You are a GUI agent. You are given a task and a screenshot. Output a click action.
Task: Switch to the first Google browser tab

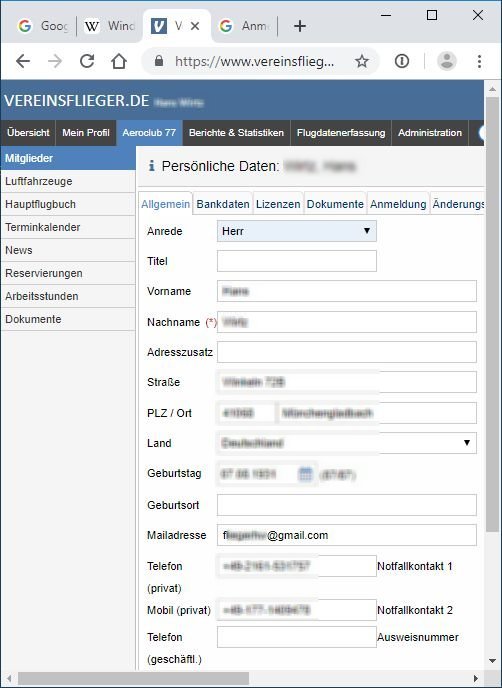click(x=43, y=26)
